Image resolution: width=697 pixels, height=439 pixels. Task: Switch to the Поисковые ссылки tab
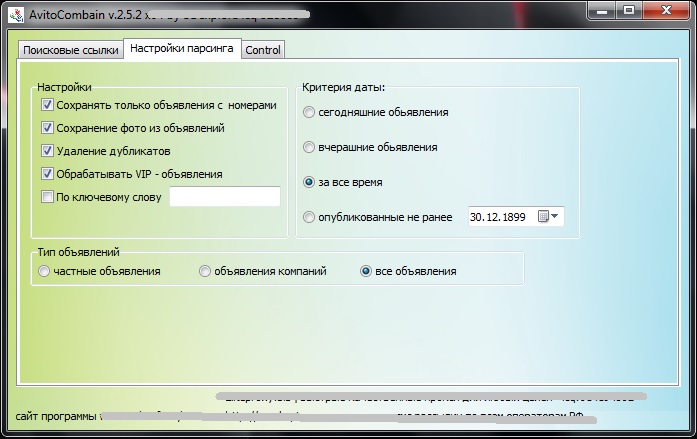click(70, 50)
